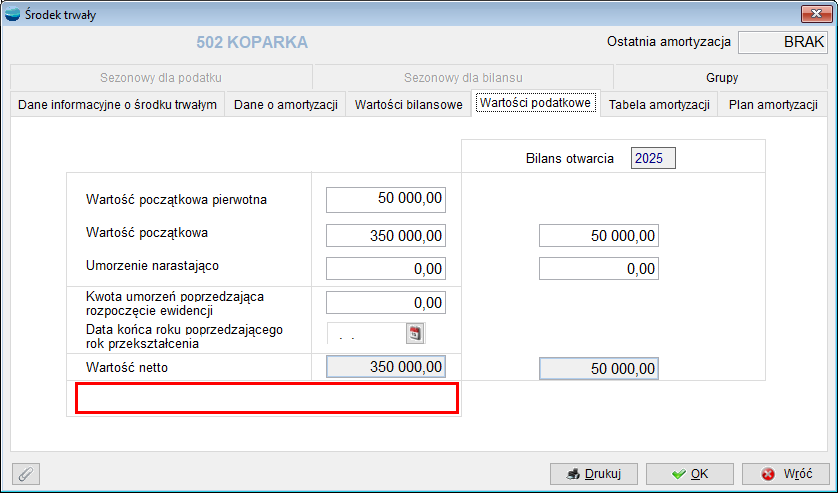Open the Dane o amortyzacji tab
Viewport: 838px width, 493px height.
pos(286,104)
